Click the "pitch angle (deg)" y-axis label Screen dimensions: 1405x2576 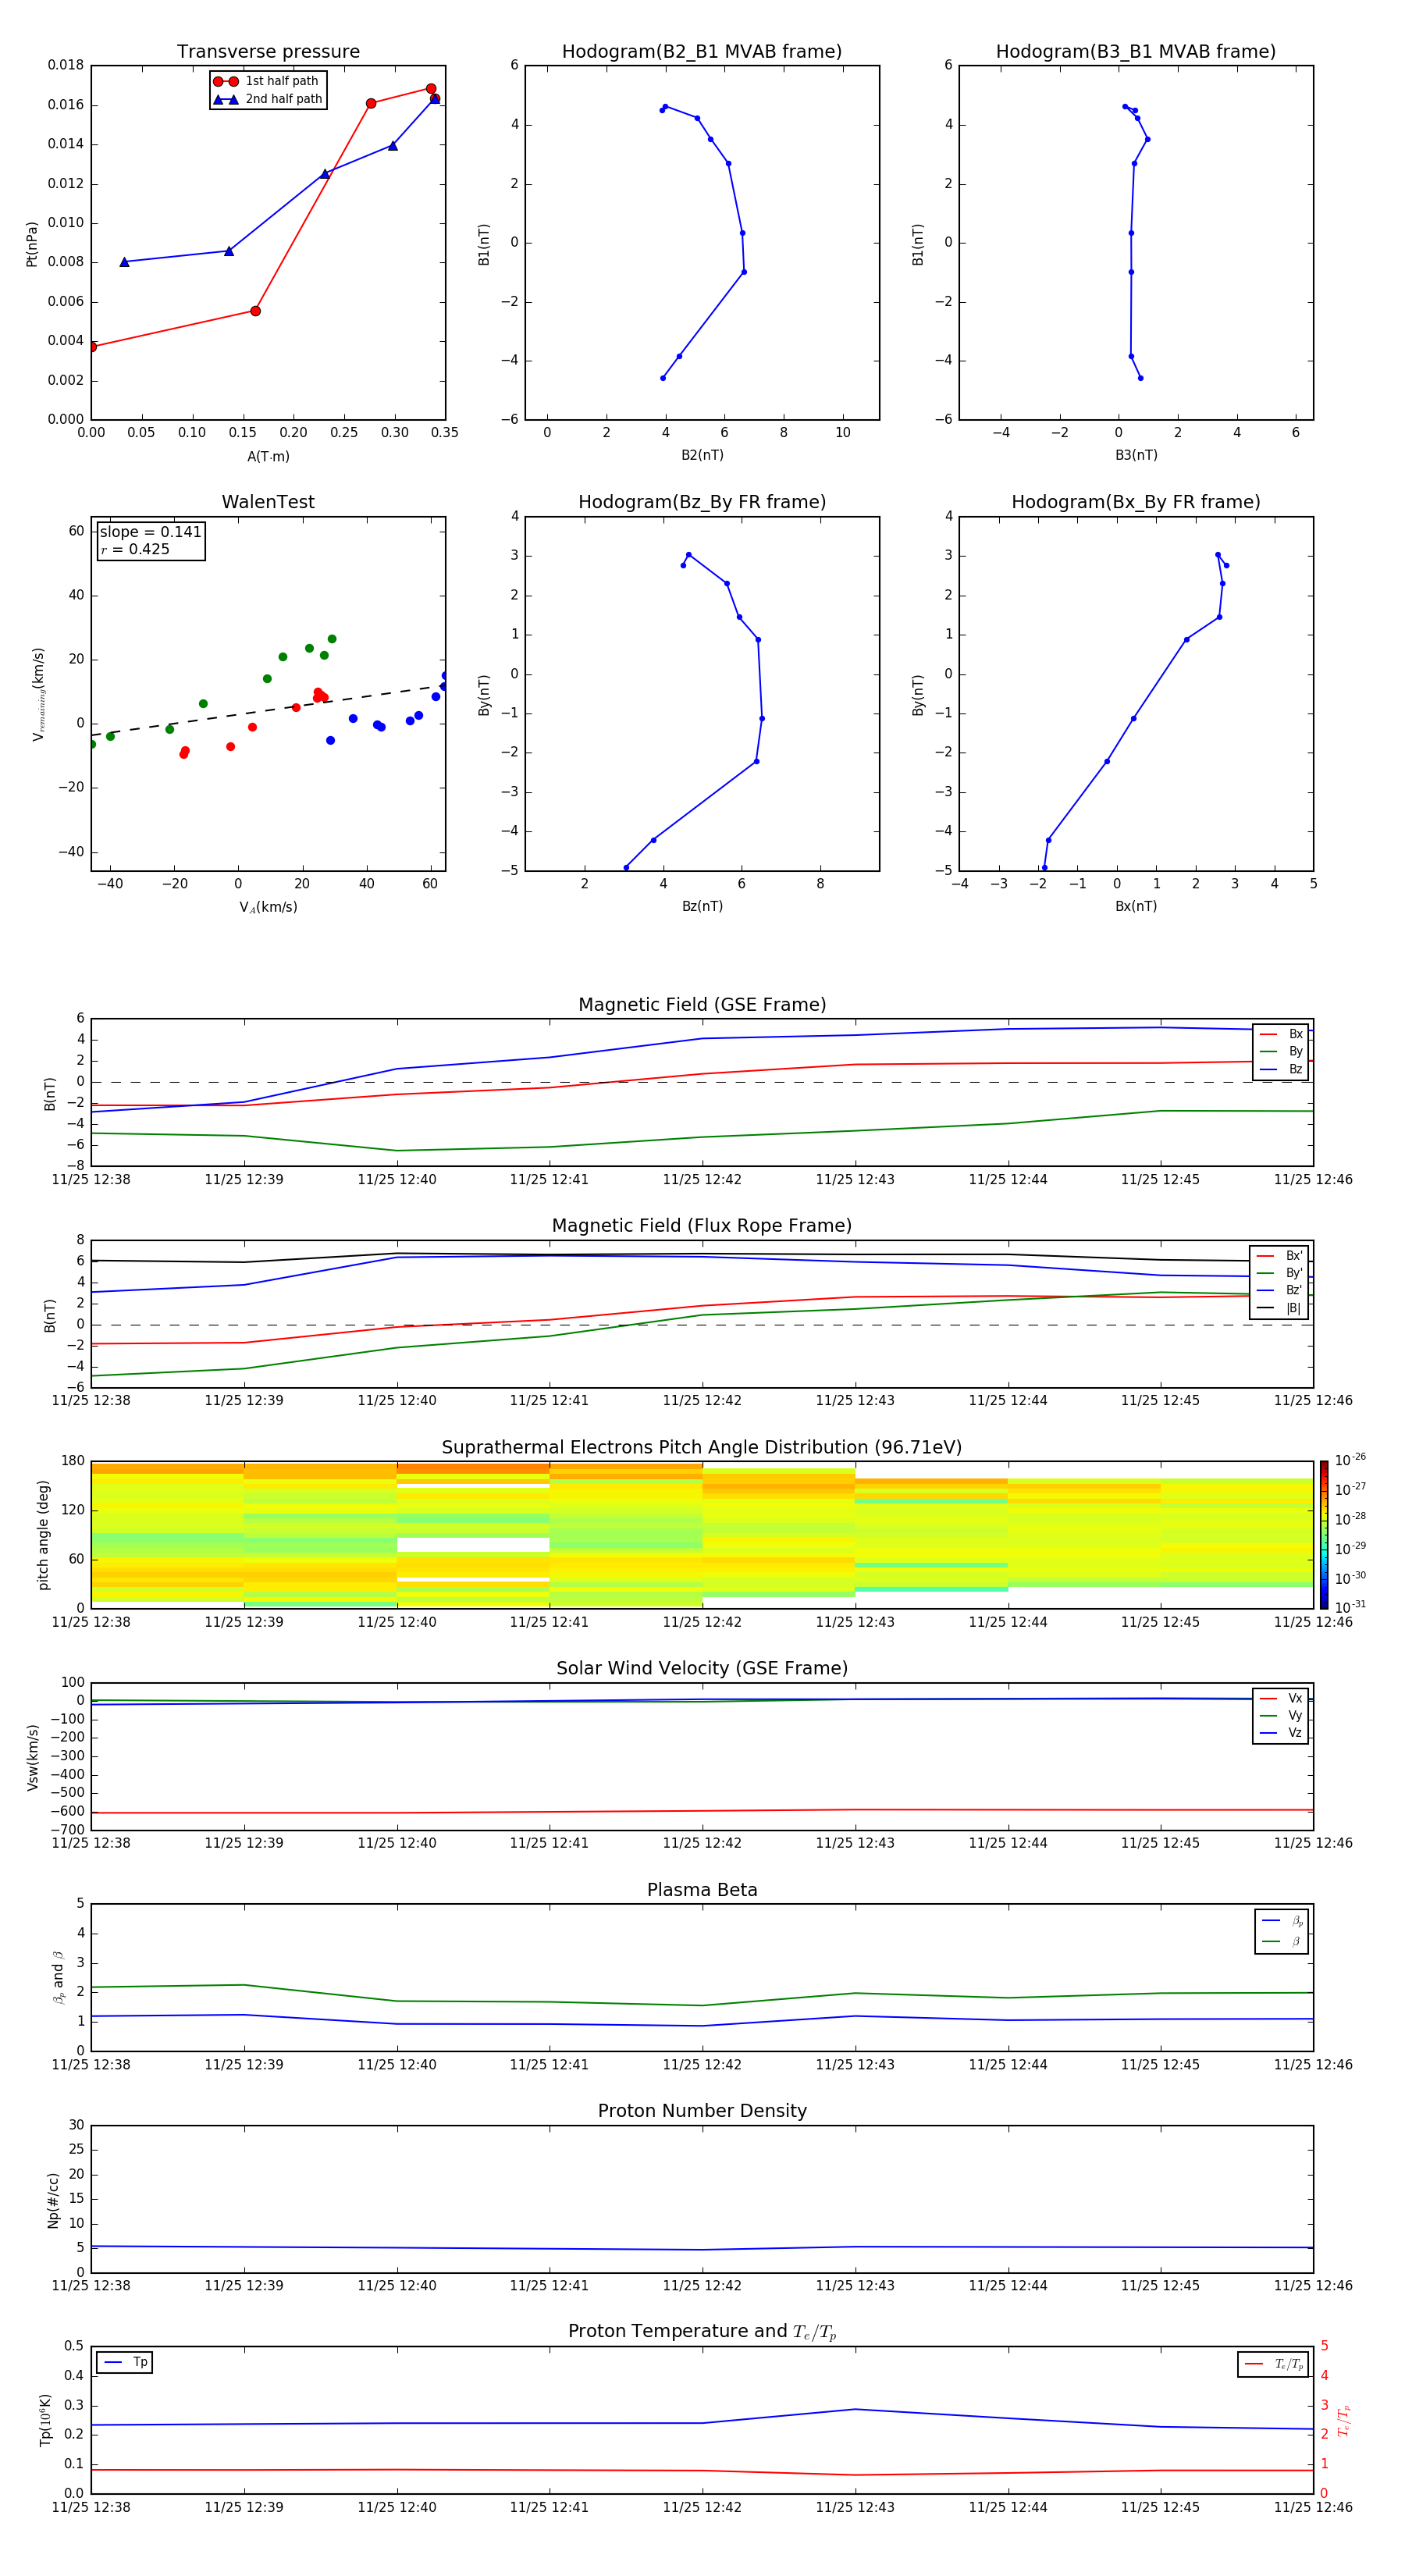coord(43,1534)
